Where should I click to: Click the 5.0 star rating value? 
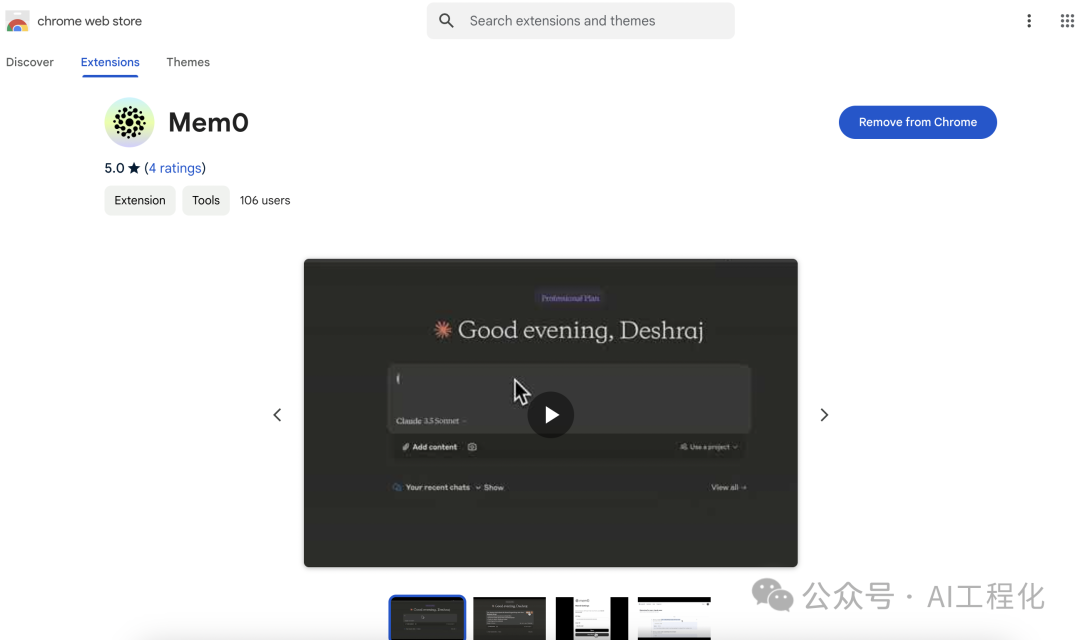click(114, 168)
